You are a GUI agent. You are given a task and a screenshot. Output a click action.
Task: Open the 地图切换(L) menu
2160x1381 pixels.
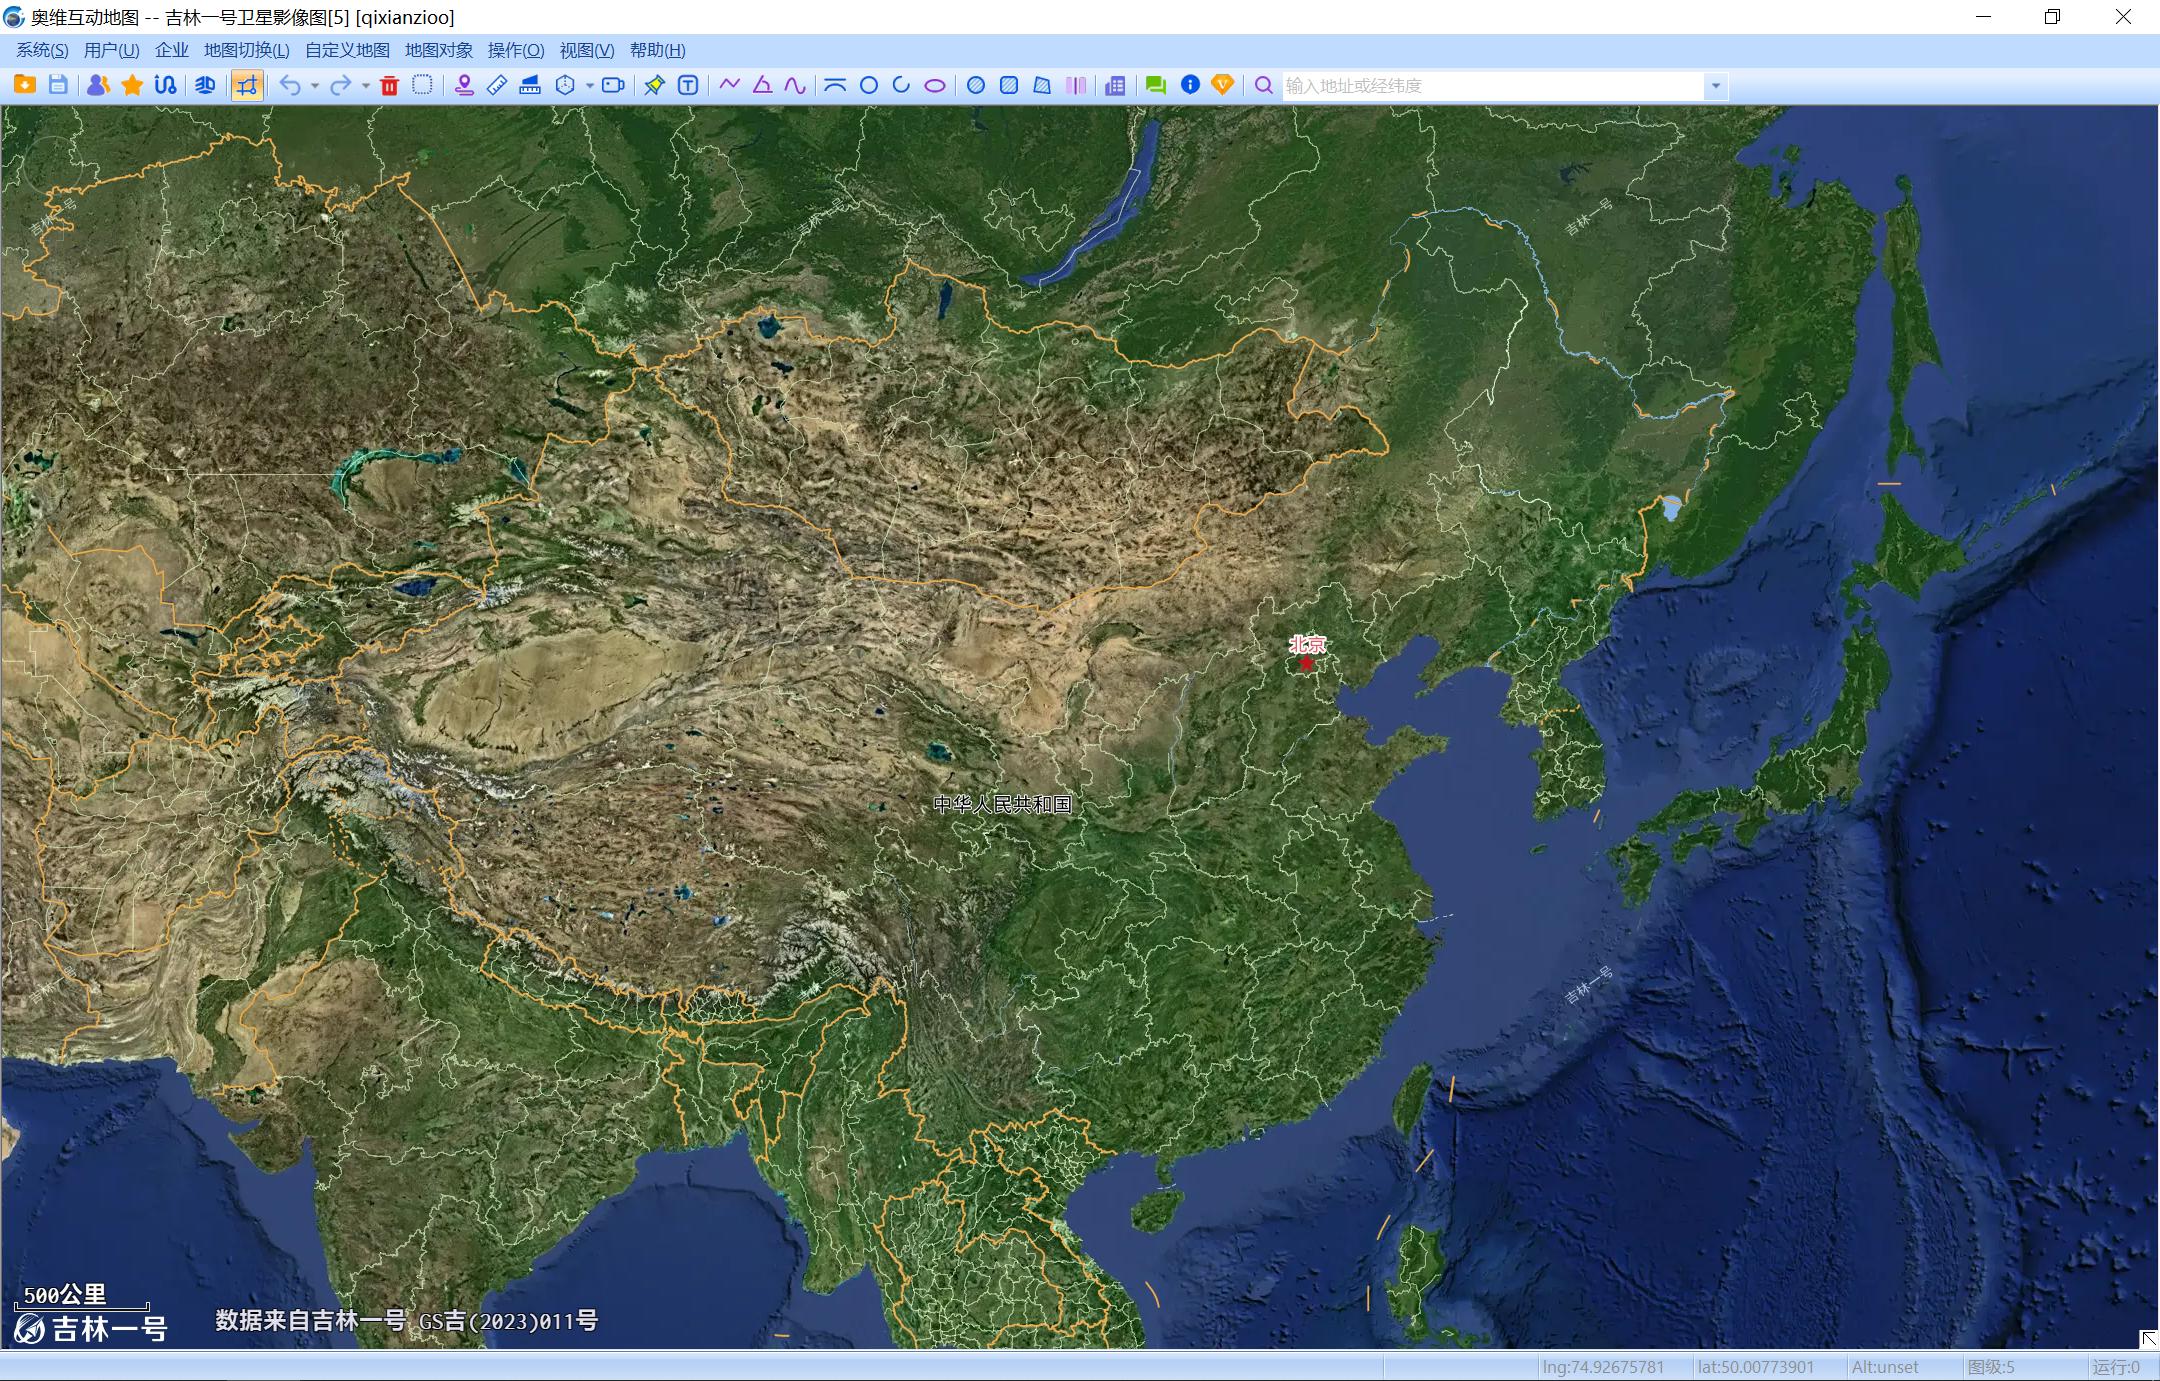click(x=246, y=50)
